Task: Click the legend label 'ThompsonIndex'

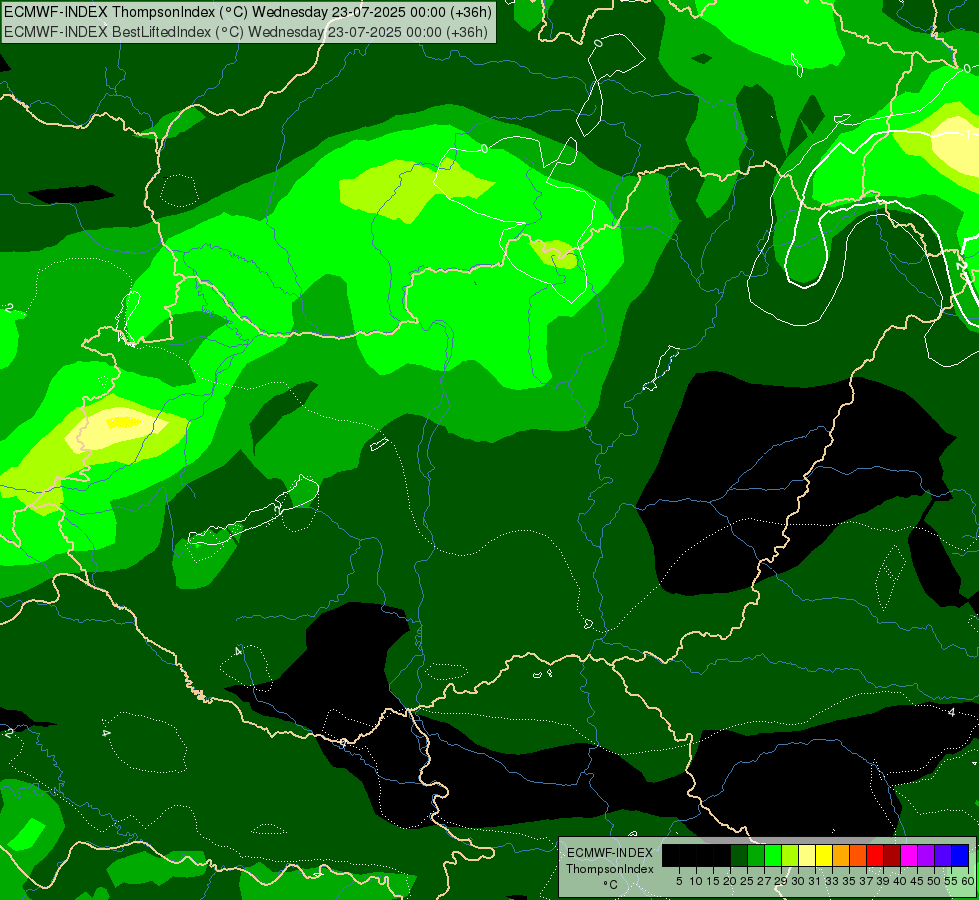Action: [x=610, y=869]
